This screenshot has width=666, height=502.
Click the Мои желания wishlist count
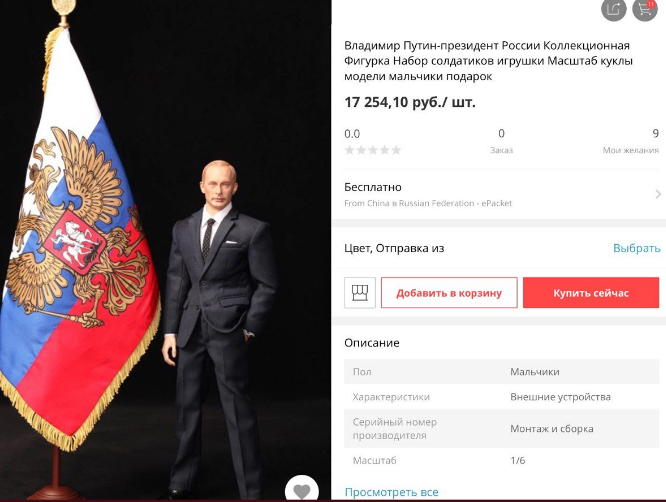point(631,141)
